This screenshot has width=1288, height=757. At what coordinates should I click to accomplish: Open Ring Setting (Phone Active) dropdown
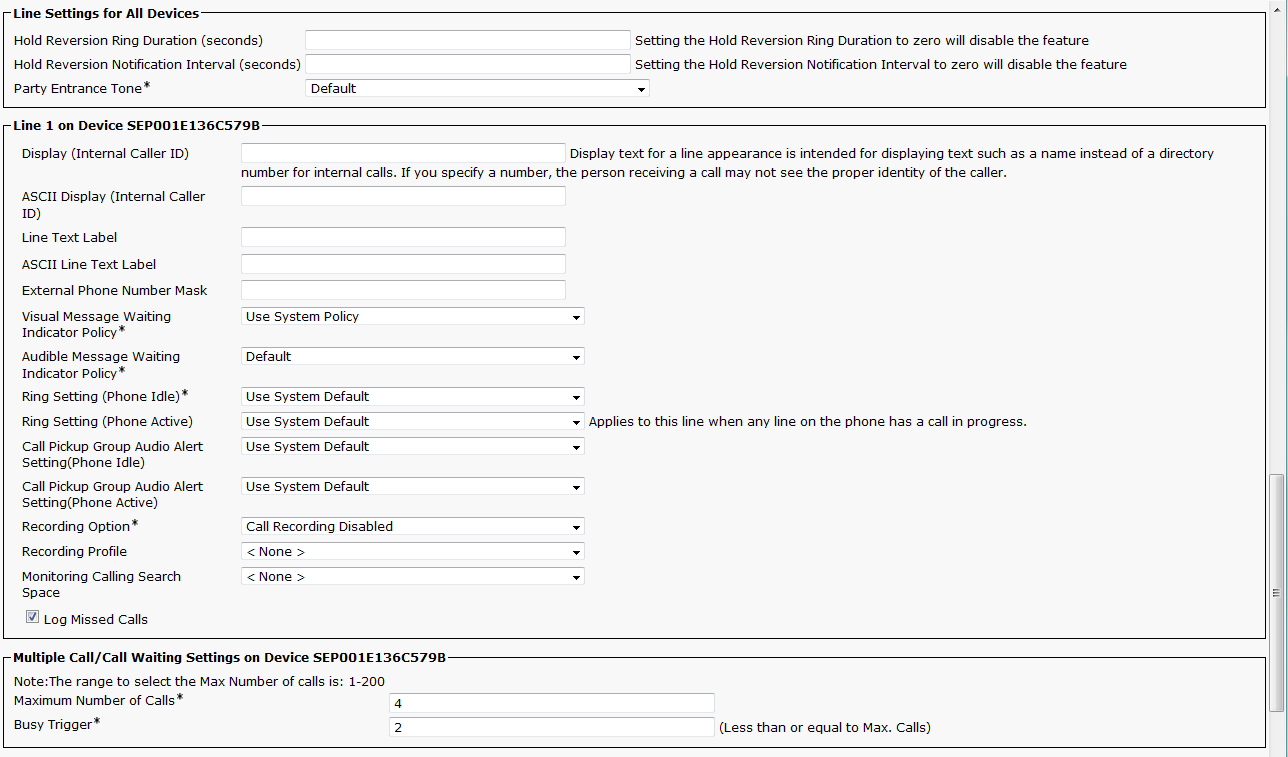[412, 422]
